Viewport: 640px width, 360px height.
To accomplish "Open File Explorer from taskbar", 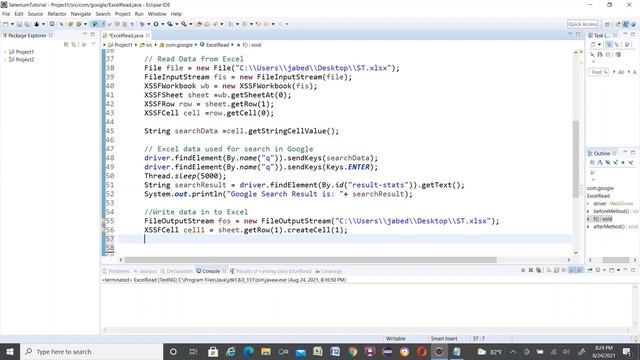I will [266, 351].
